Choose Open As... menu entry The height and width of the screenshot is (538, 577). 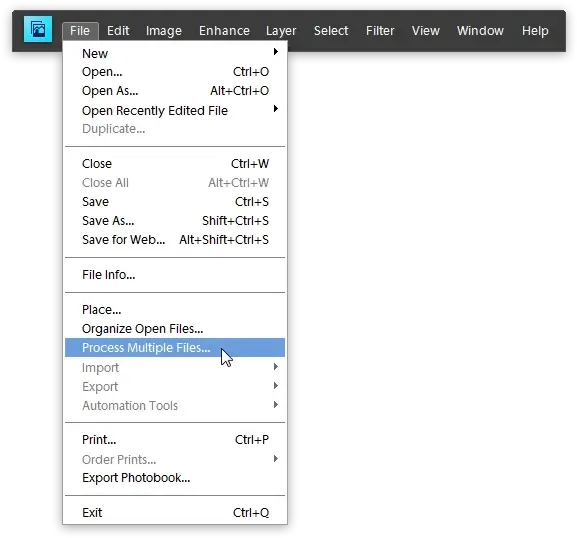point(175,91)
